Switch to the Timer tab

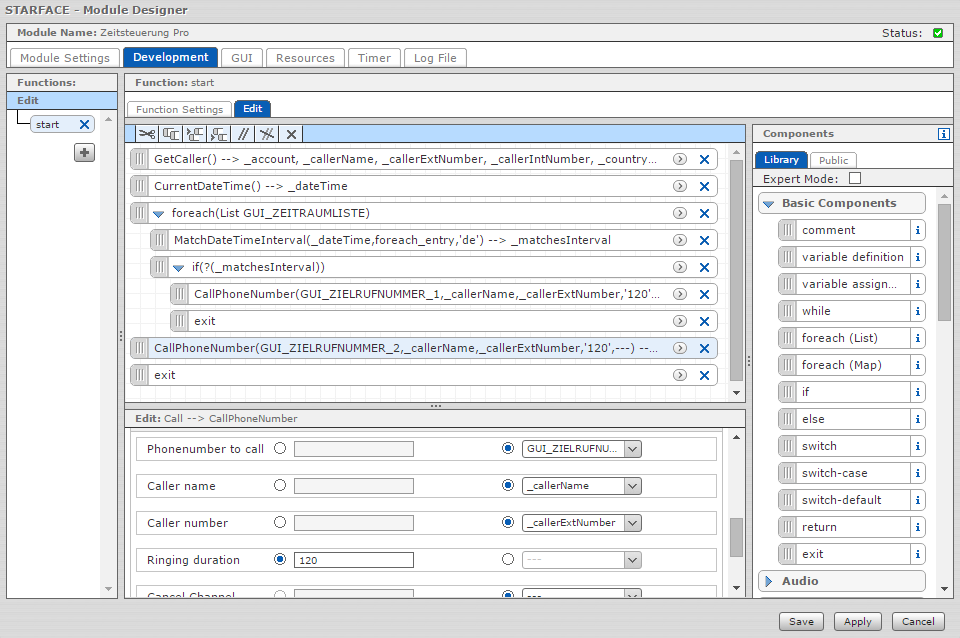click(374, 58)
